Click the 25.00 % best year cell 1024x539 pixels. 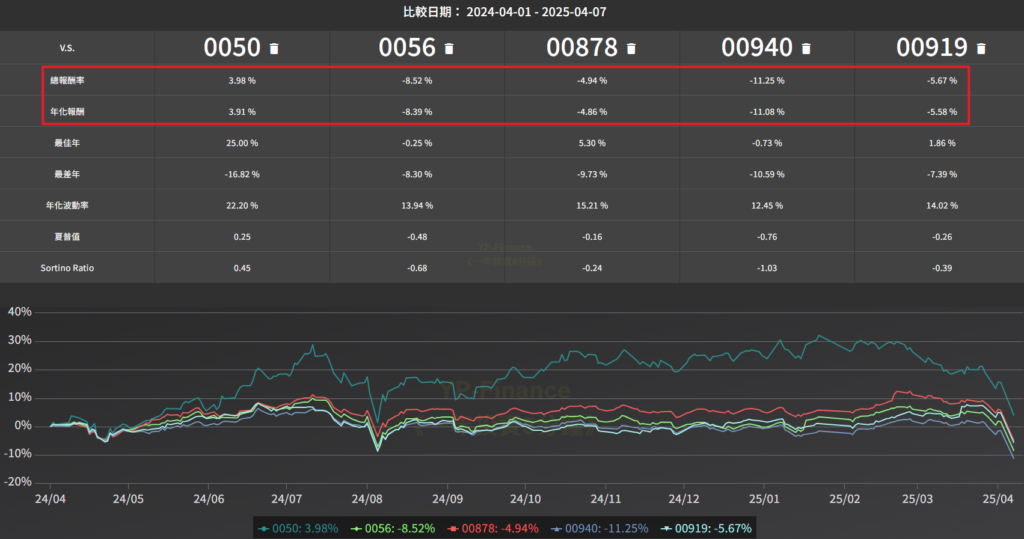pyautogui.click(x=242, y=143)
